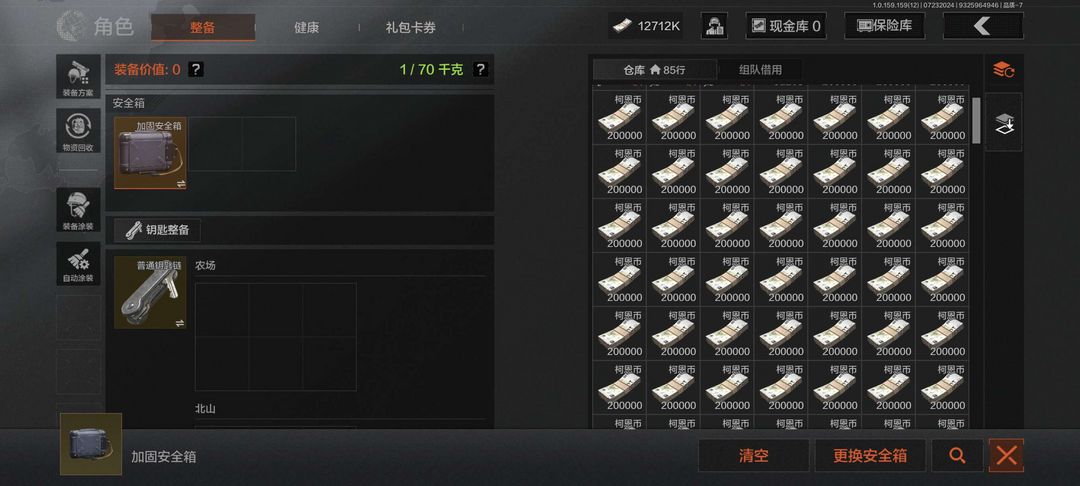Click the 清空 button
The image size is (1080, 486).
point(754,456)
